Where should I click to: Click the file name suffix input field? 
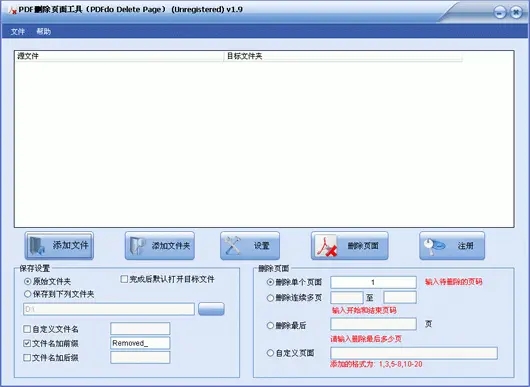[140, 358]
